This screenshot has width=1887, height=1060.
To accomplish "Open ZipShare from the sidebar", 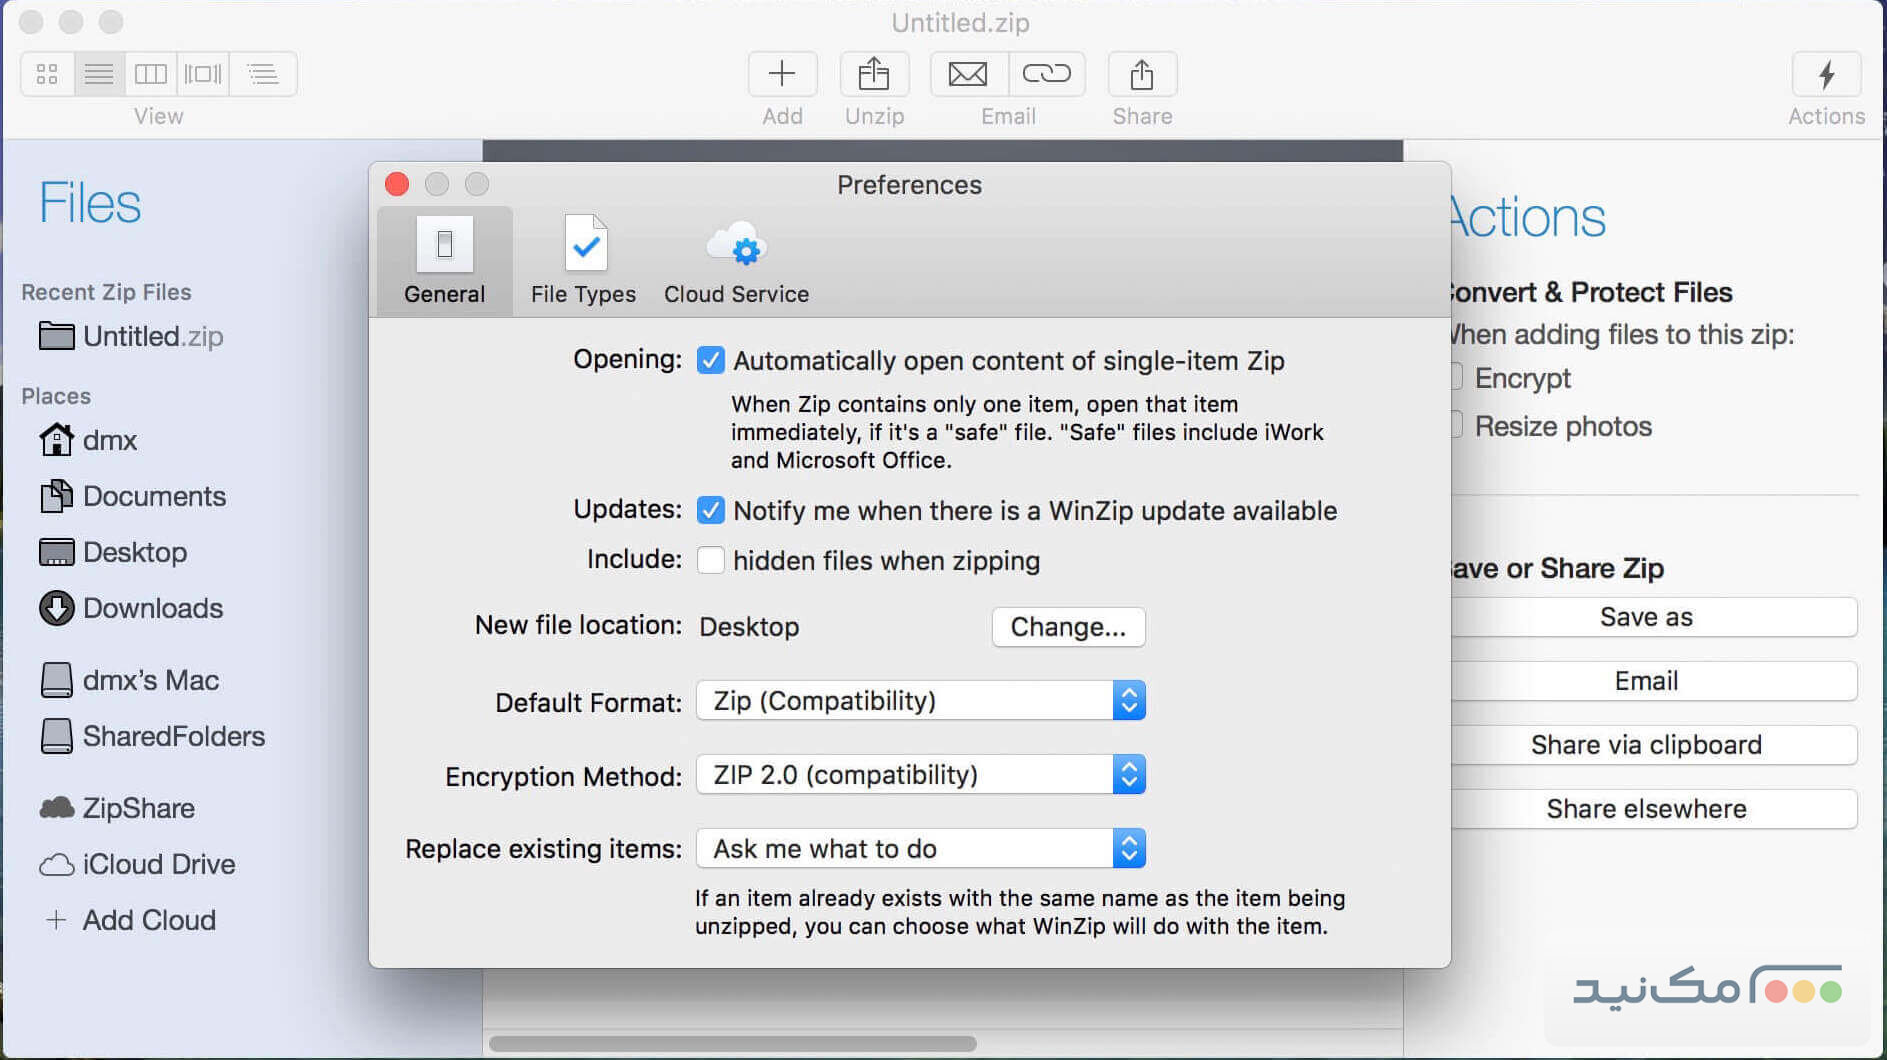I will click(x=138, y=808).
